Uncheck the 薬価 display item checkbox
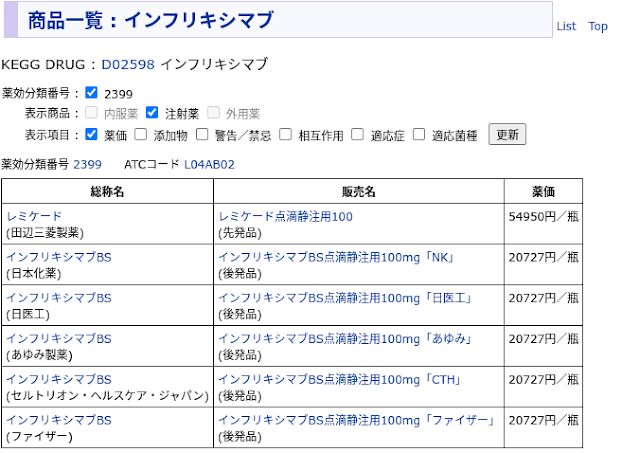640x453 pixels. 91,134
